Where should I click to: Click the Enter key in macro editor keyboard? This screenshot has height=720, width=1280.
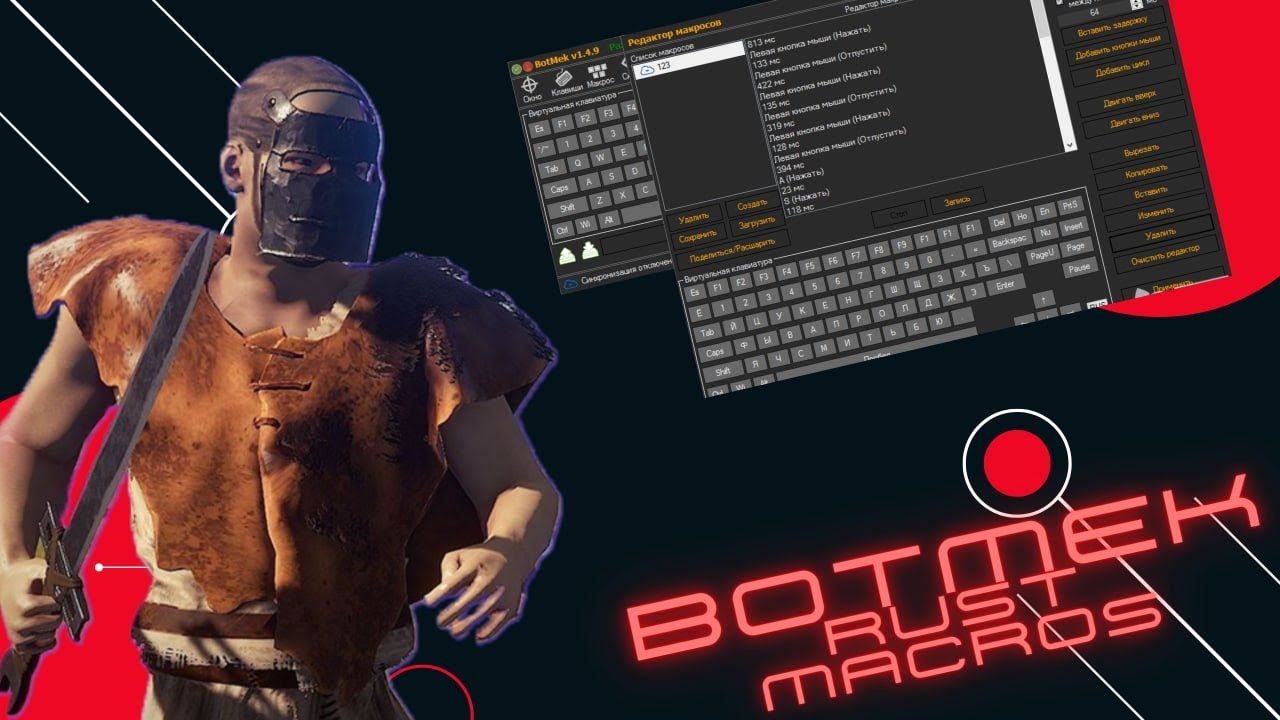tap(1005, 286)
